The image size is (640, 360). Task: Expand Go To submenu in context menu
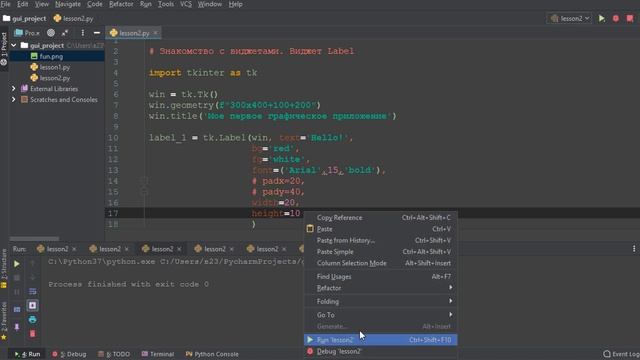[x=380, y=315]
